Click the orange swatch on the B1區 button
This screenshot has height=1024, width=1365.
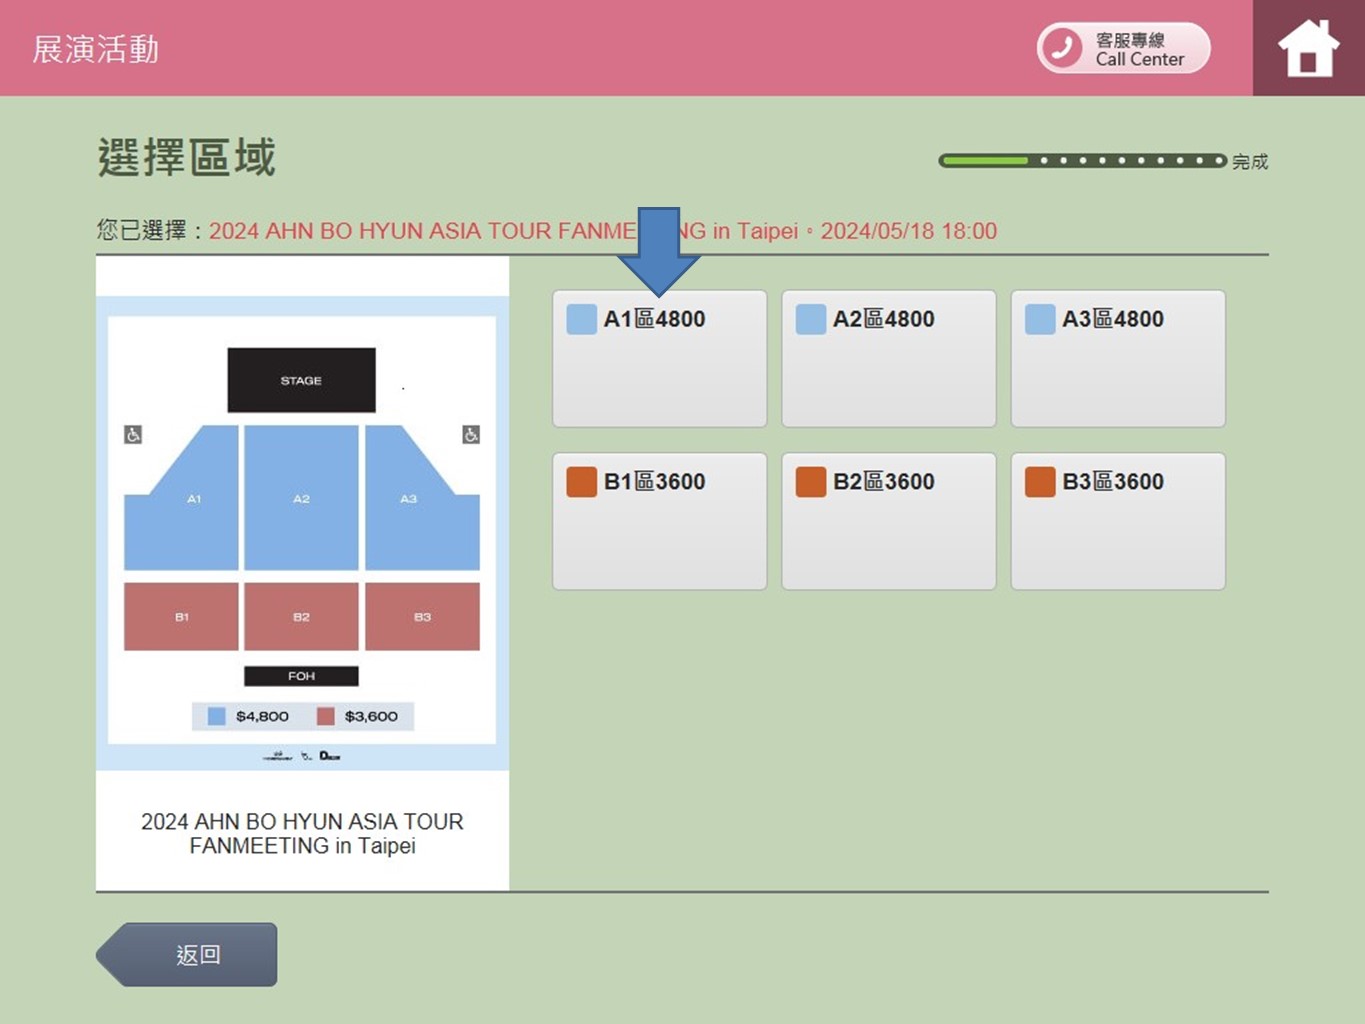coord(581,482)
